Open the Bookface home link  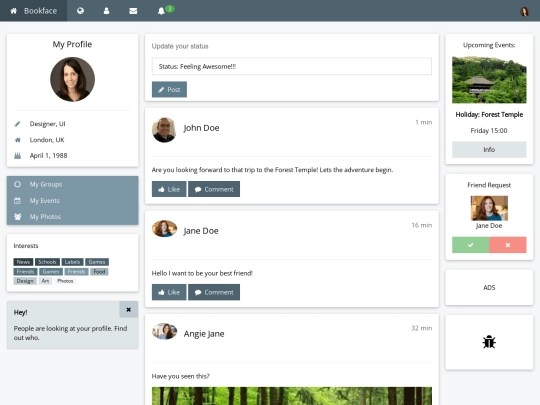33,11
